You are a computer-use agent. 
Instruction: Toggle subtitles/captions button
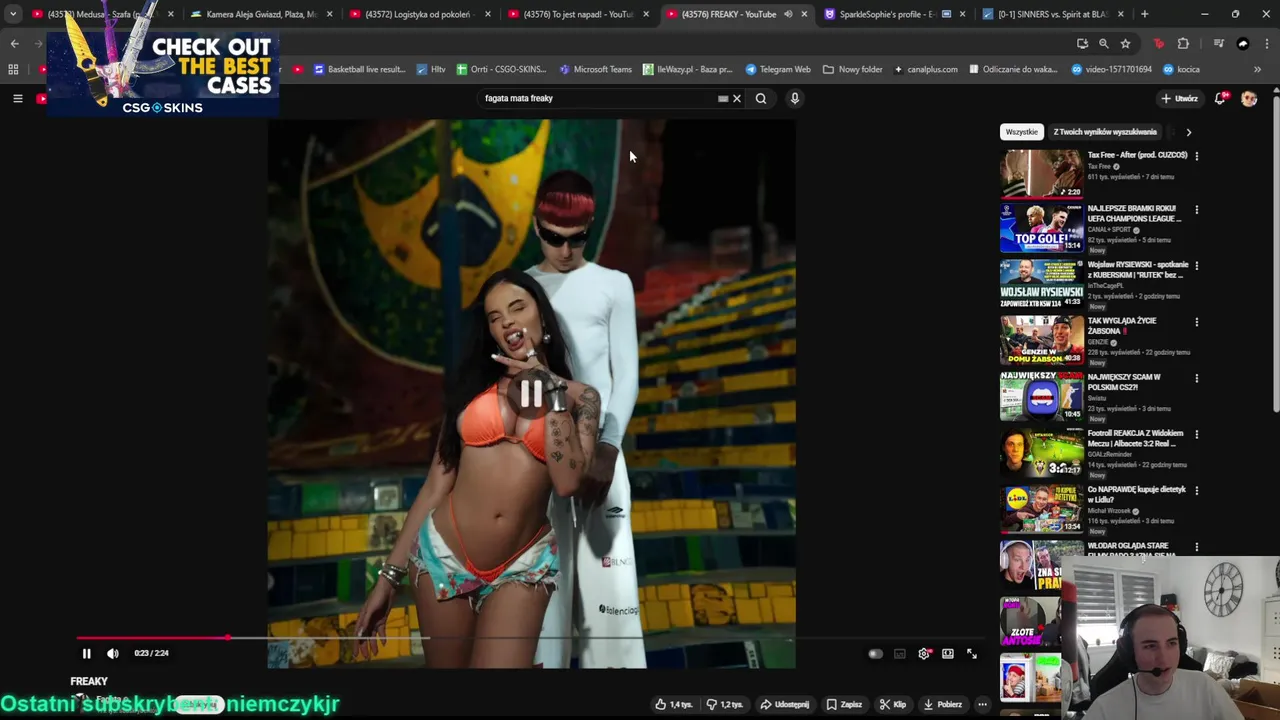[900, 653]
